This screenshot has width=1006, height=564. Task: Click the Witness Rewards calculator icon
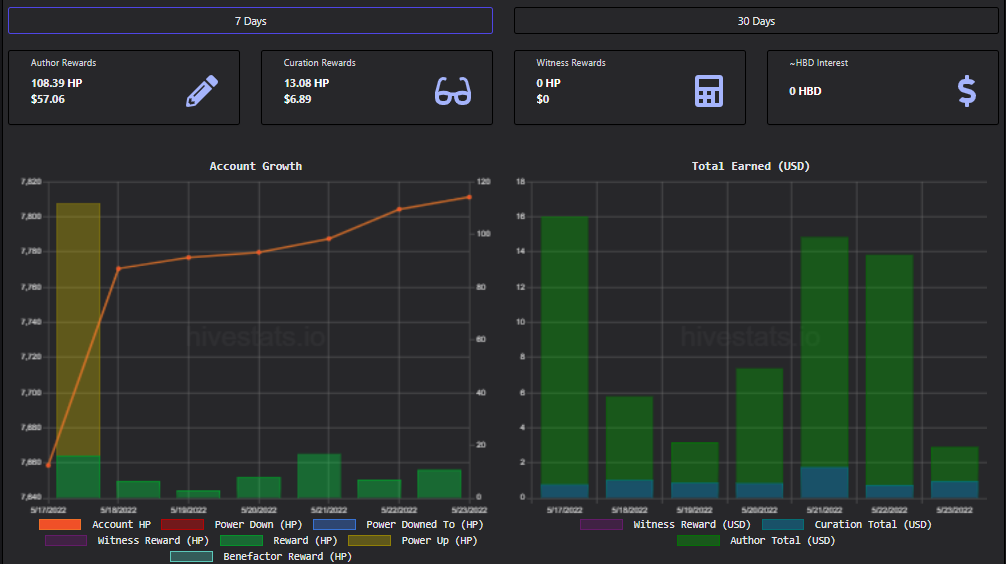[709, 90]
